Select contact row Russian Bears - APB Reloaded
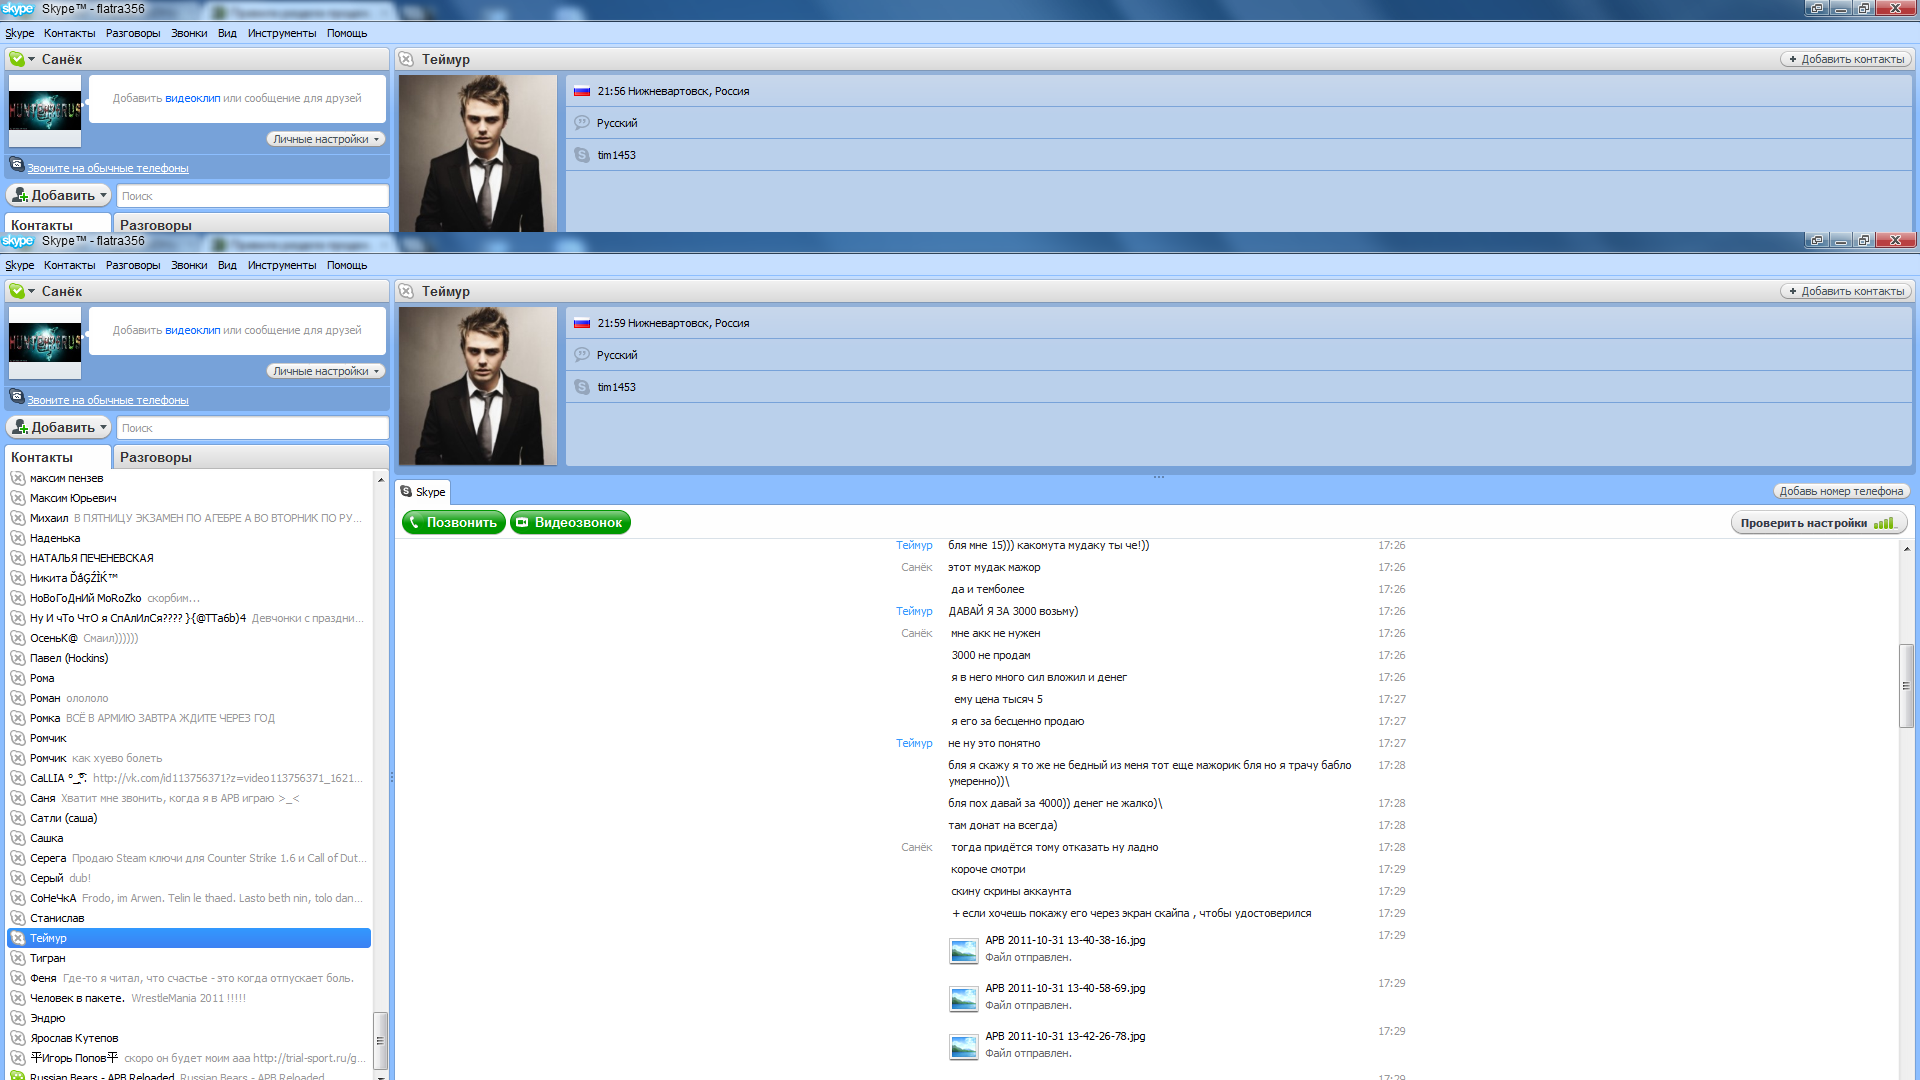 pyautogui.click(x=190, y=1076)
